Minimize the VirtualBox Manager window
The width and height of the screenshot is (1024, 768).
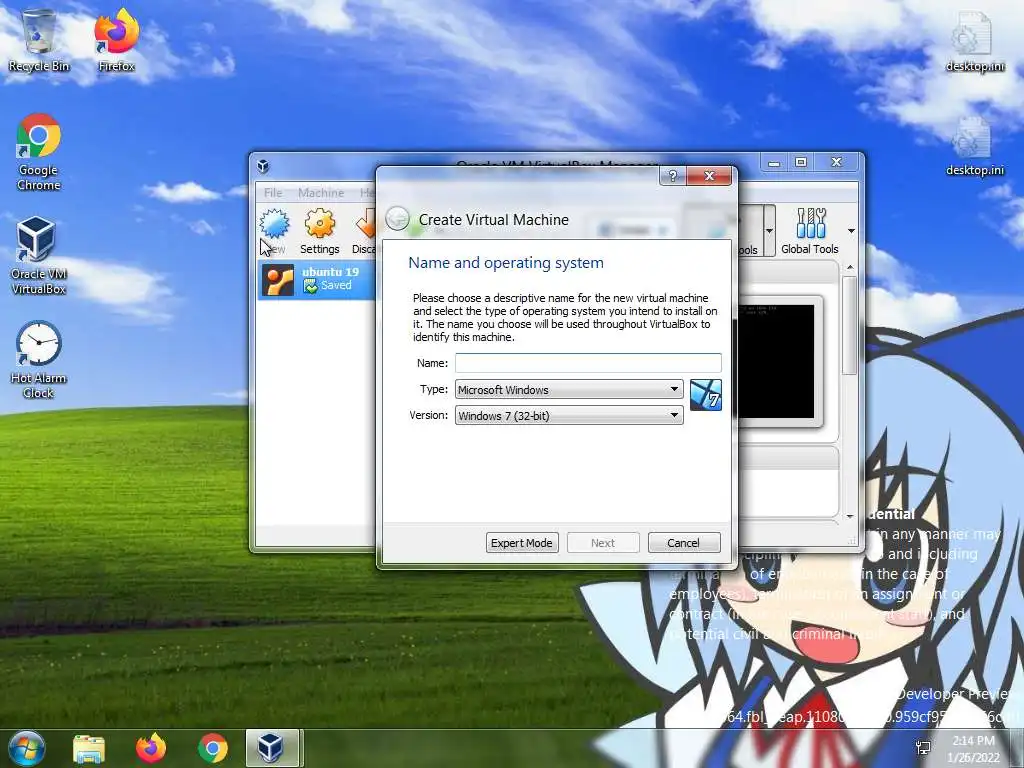click(774, 162)
